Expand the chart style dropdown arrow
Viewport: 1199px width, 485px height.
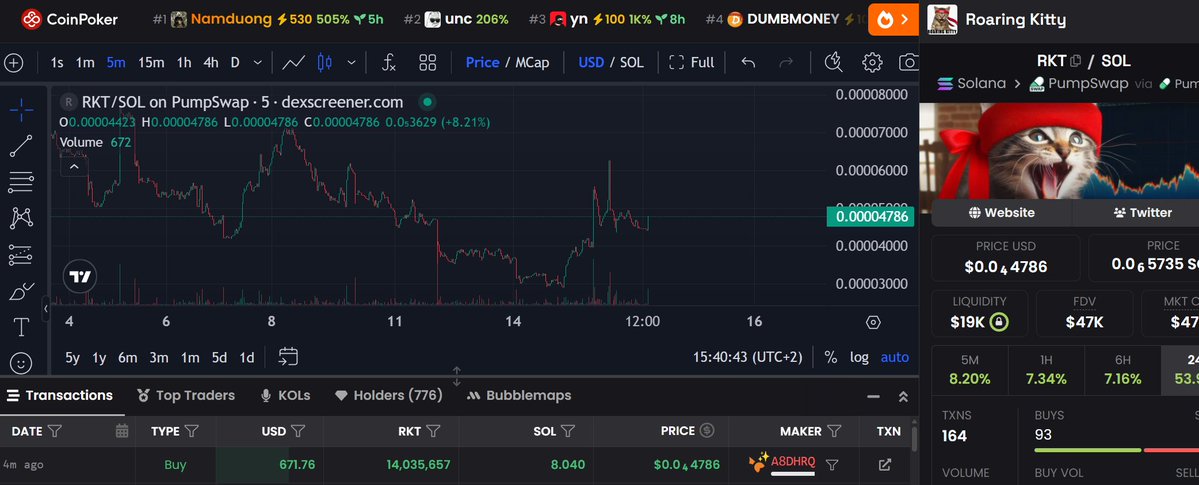point(351,63)
